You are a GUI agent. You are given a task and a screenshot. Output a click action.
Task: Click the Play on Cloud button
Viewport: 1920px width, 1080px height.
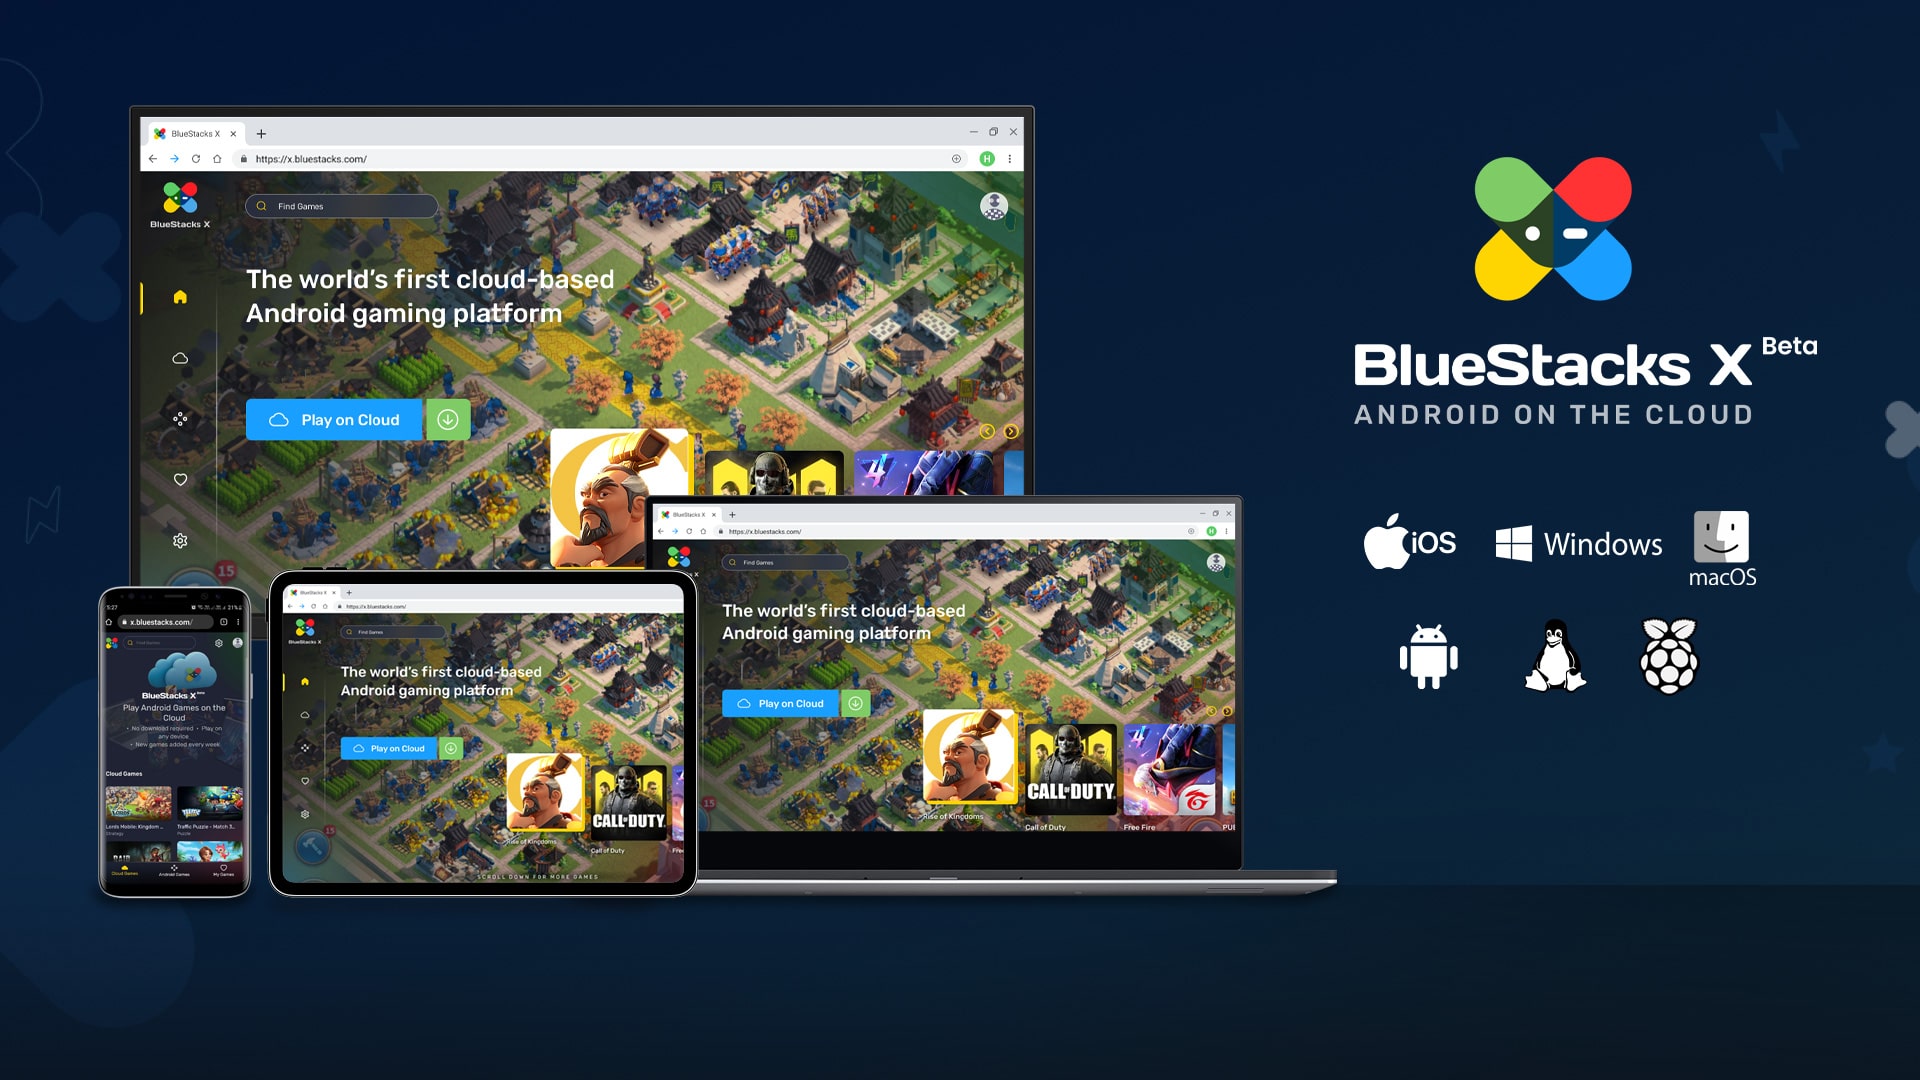(x=334, y=419)
